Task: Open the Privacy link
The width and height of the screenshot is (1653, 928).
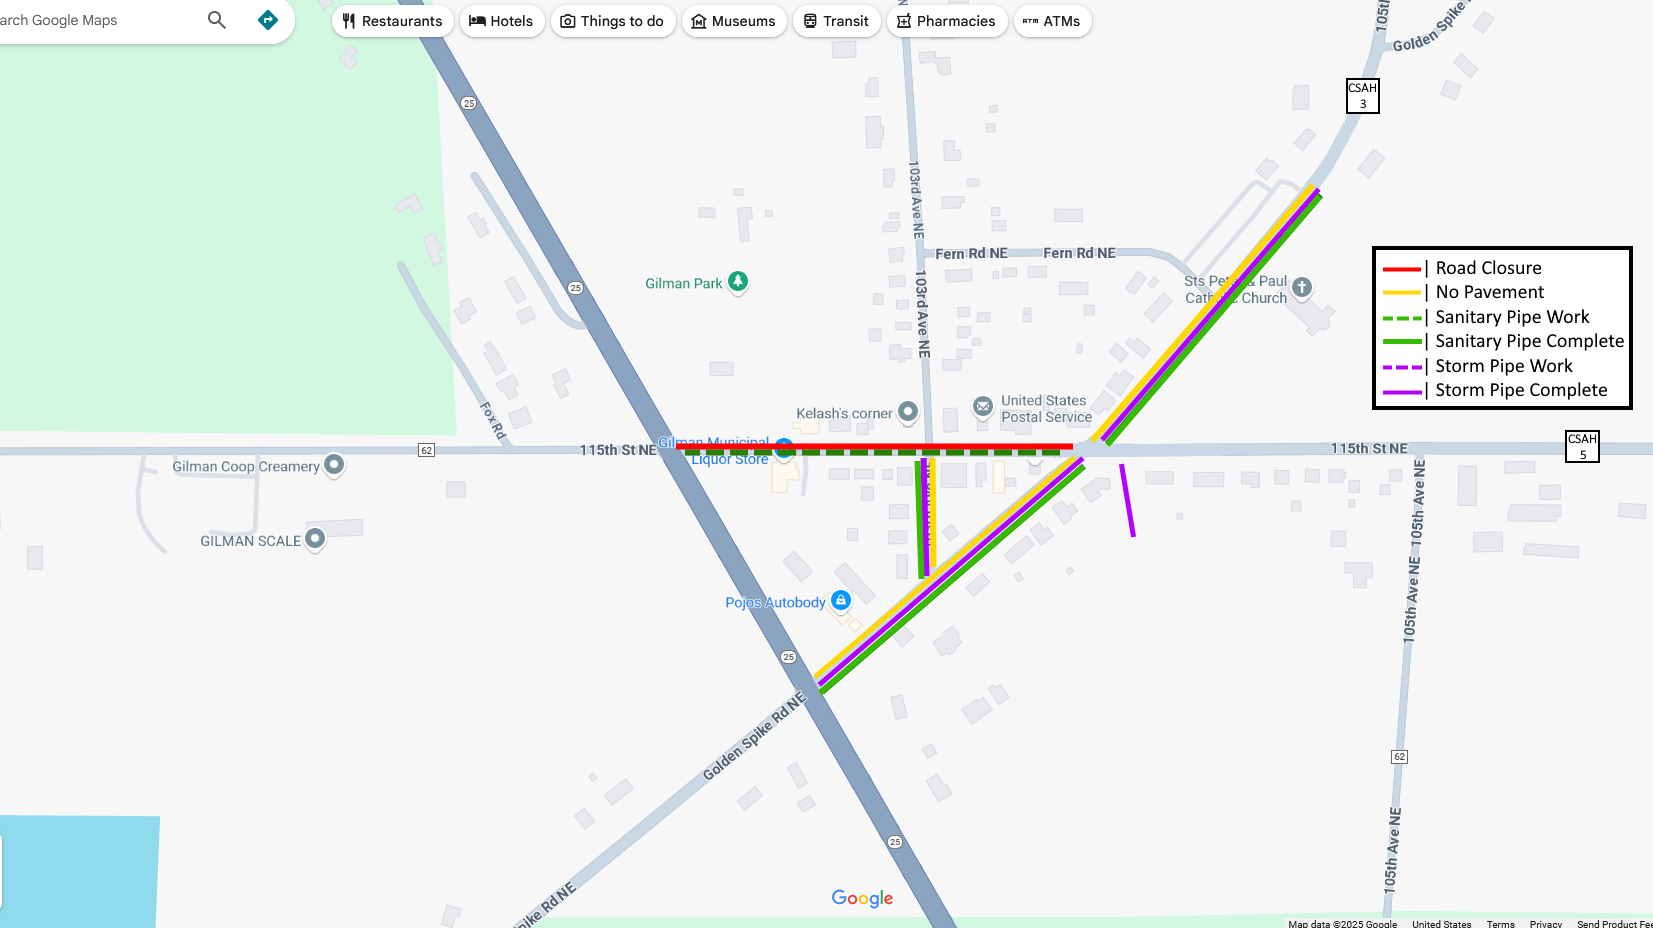Action: coord(1545,923)
